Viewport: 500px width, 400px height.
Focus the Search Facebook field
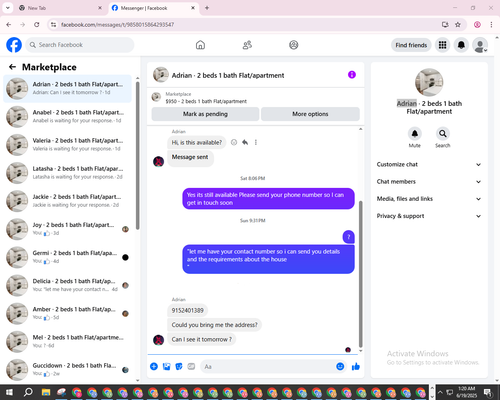pos(80,45)
